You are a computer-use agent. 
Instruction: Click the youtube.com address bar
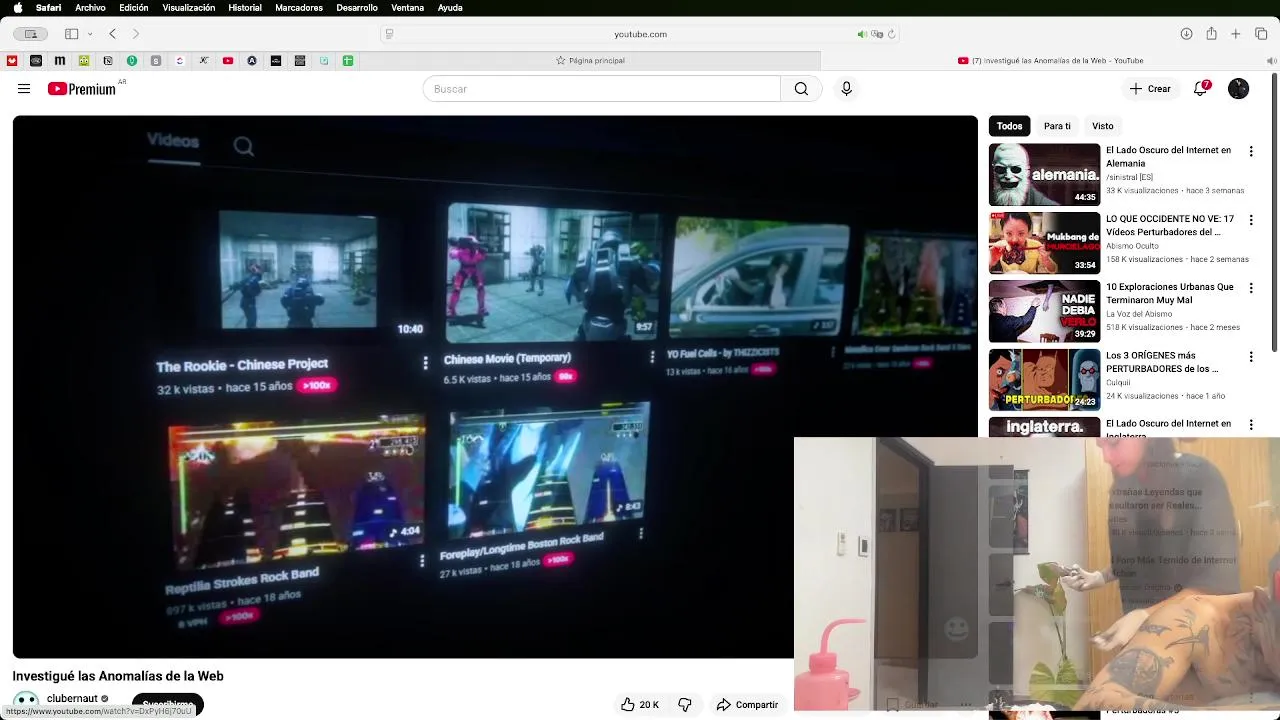coord(640,34)
